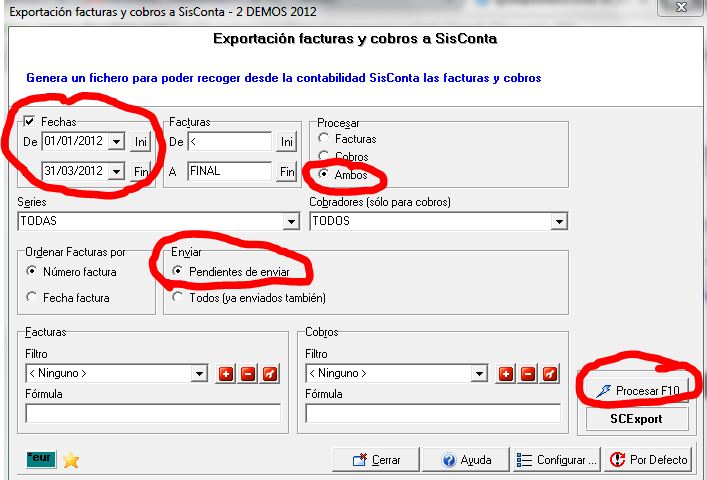Image resolution: width=707 pixels, height=480 pixels.
Task: Click the red minus icon beside Facturas Filtro
Action: (248, 374)
